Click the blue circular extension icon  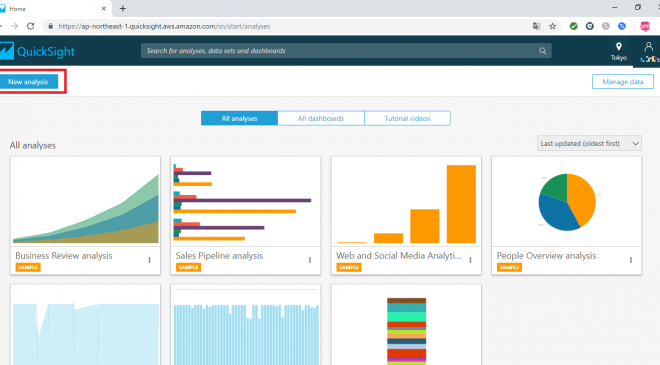[622, 26]
